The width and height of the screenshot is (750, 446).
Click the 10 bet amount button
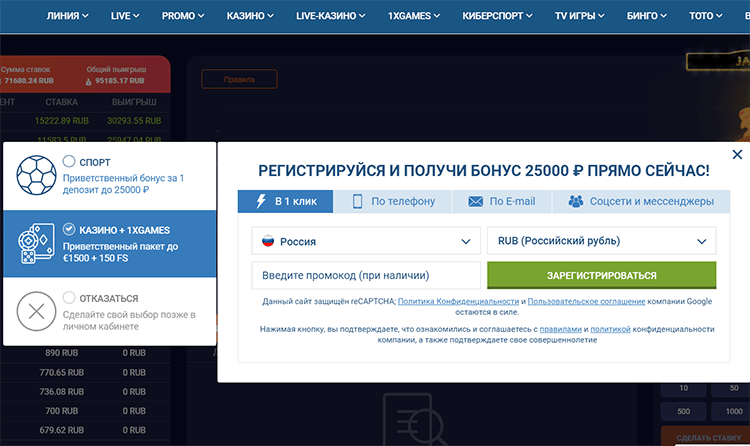(683, 388)
